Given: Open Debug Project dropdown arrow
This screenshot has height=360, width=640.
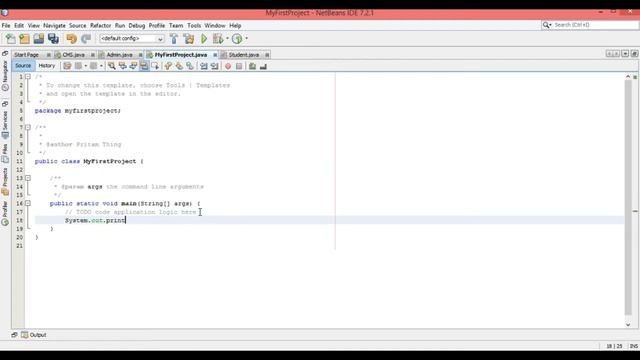Looking at the screenshot, I should pyautogui.click(x=227, y=39).
